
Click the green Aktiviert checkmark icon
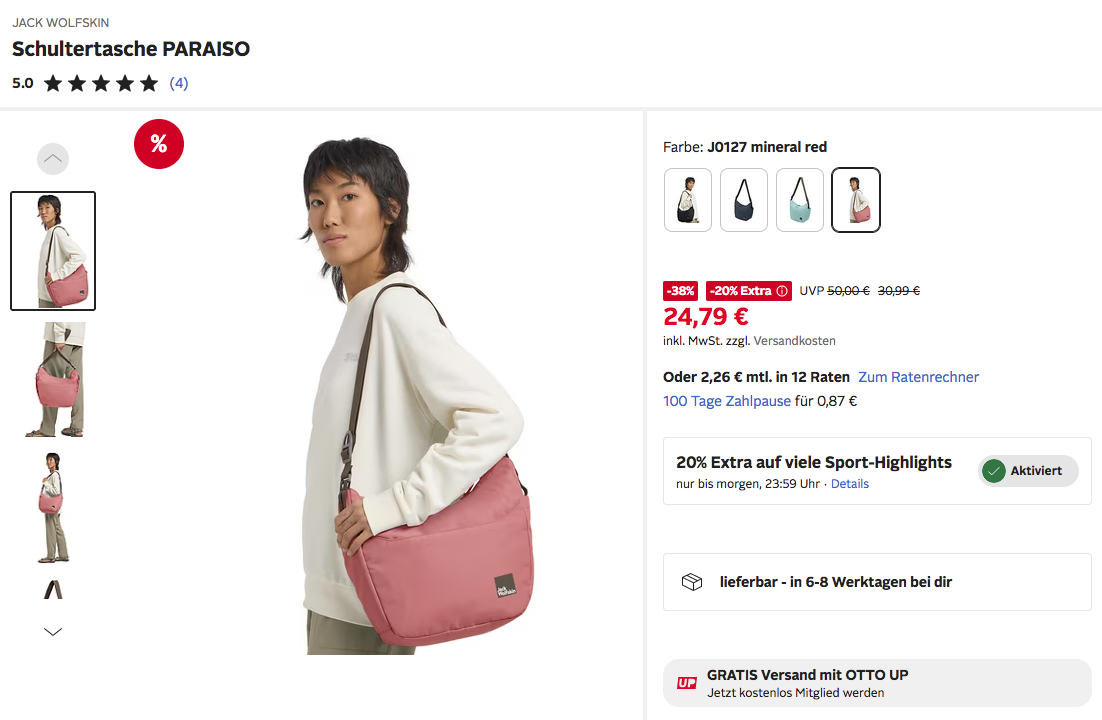(x=993, y=471)
